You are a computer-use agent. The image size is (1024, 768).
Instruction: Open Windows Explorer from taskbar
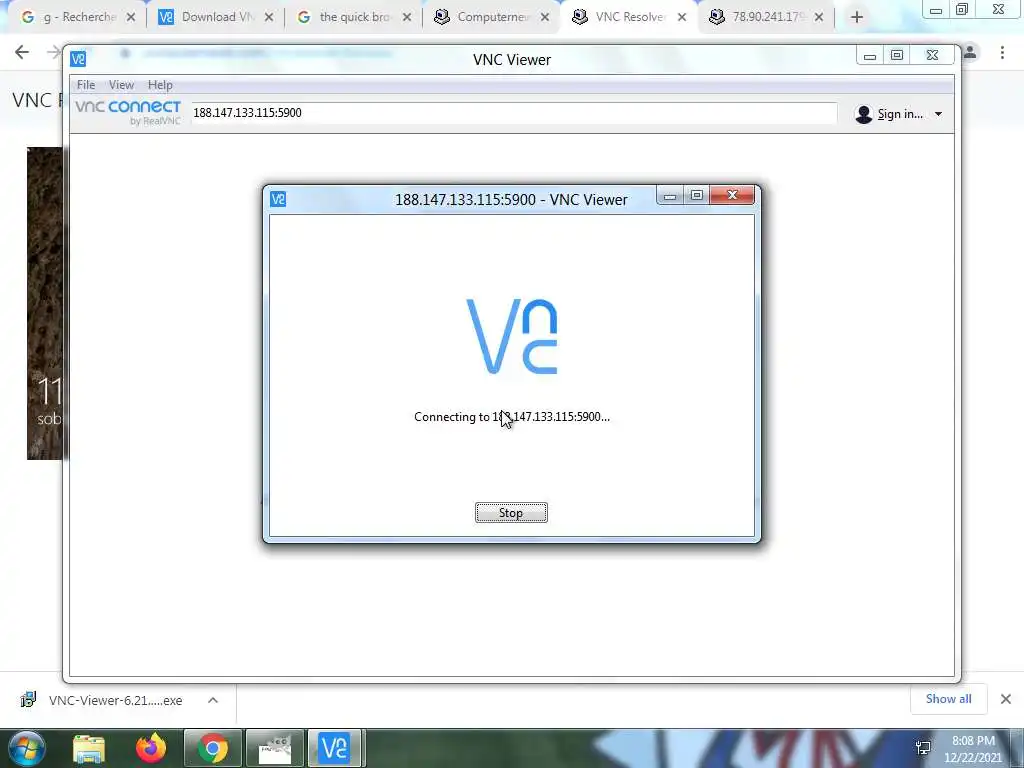tap(89, 748)
